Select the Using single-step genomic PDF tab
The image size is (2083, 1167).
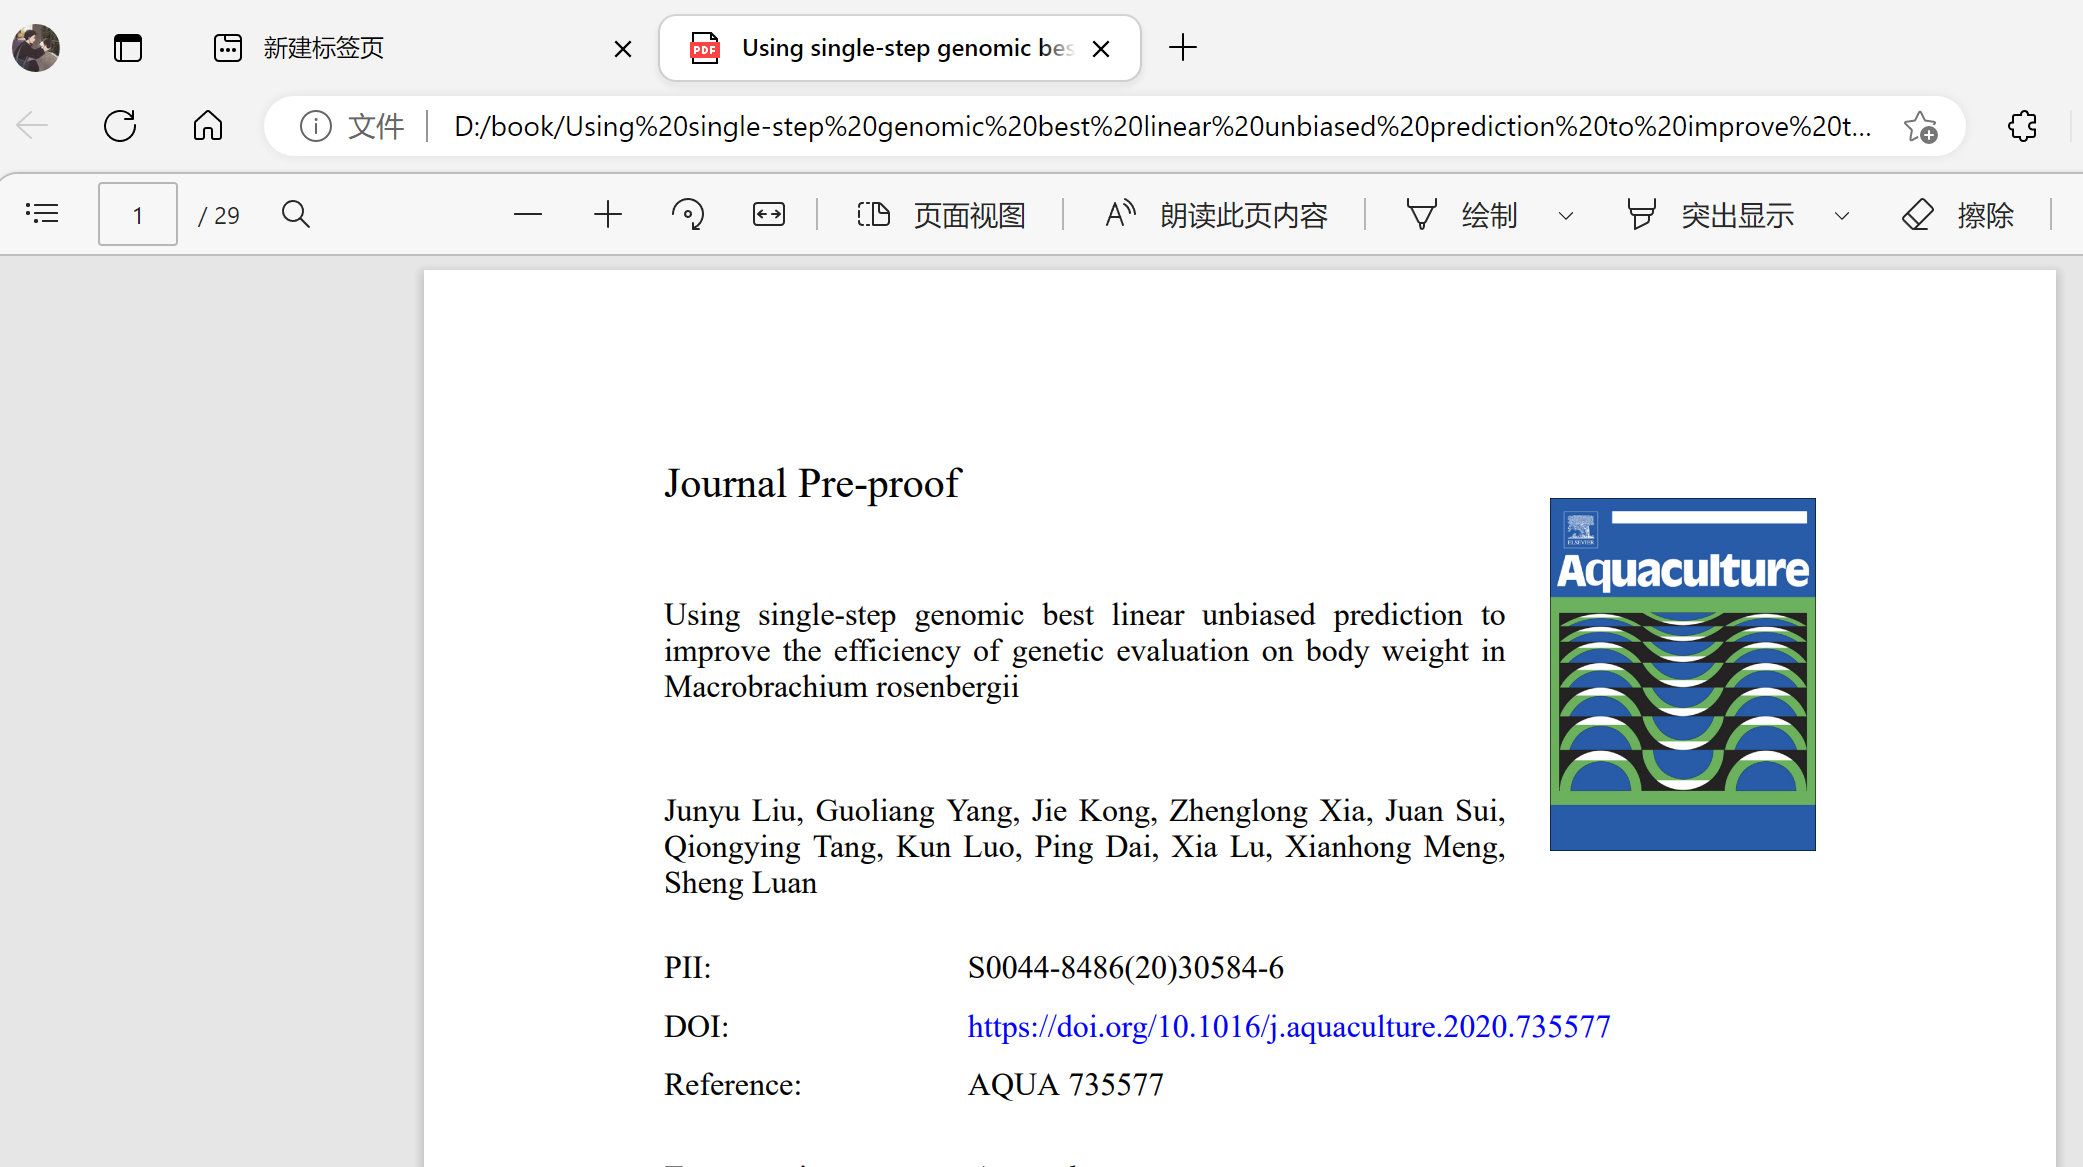pos(899,48)
